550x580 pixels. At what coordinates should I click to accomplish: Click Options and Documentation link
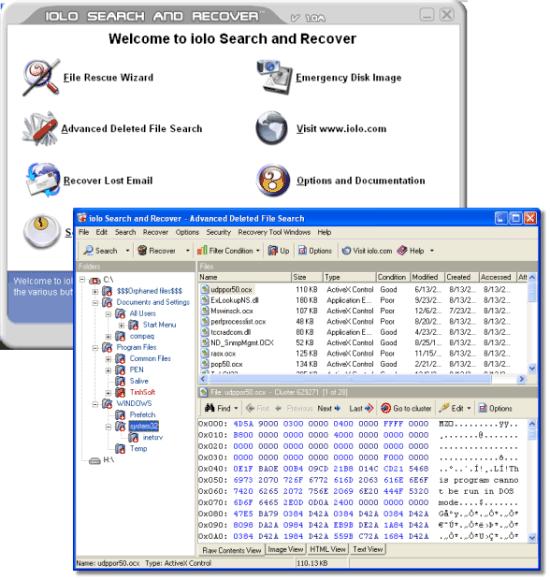[361, 181]
